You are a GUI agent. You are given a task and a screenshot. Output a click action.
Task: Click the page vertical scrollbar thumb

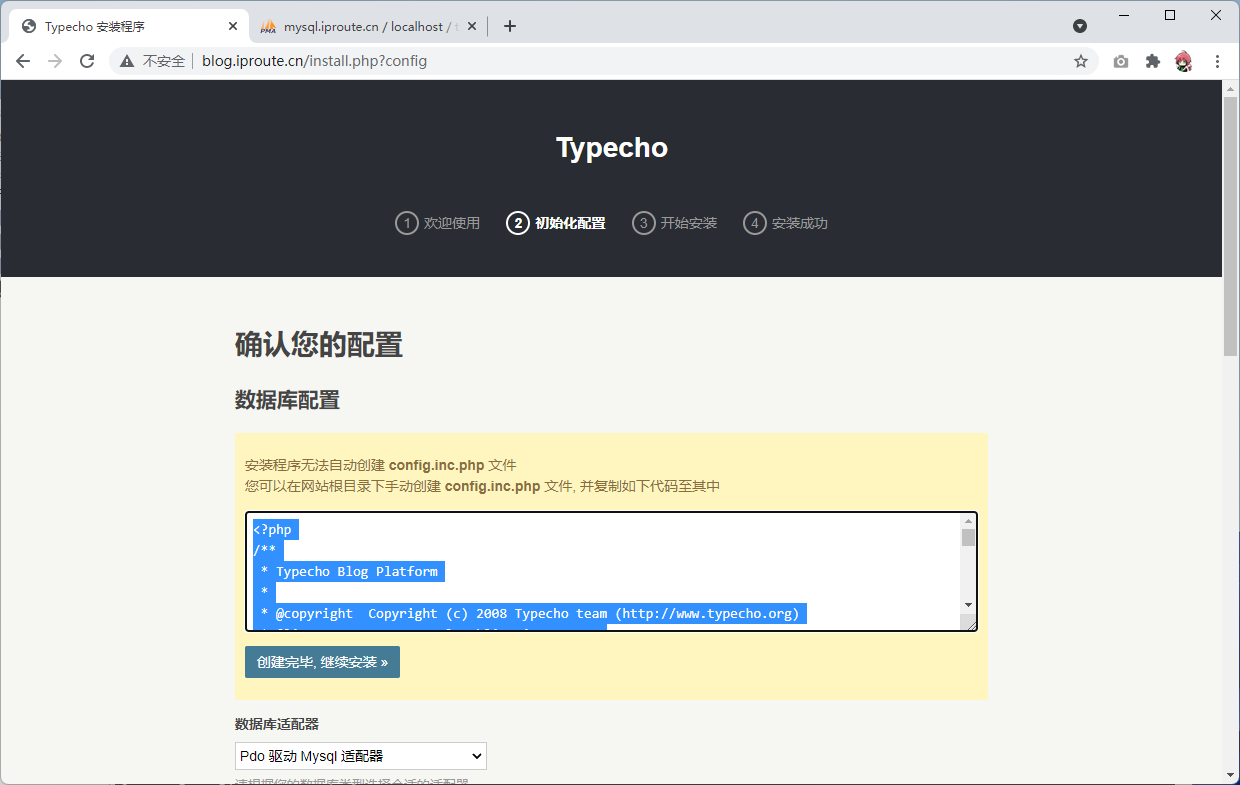click(x=1231, y=227)
